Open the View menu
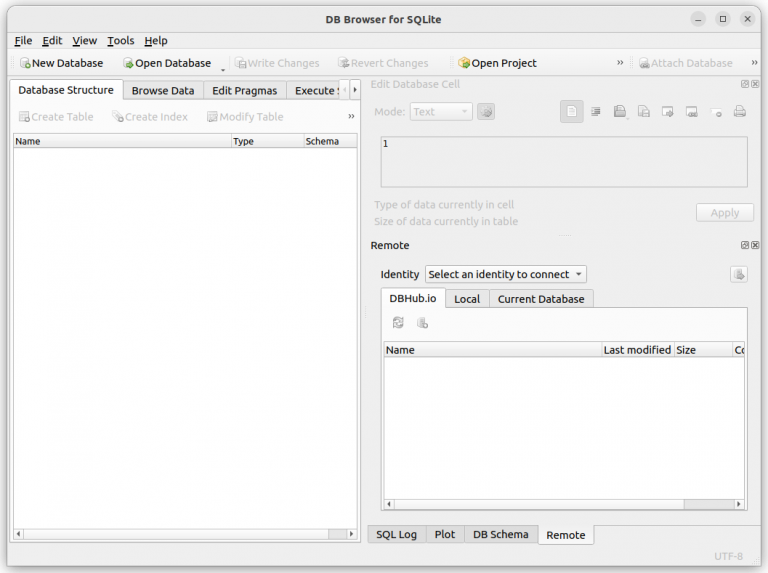The width and height of the screenshot is (768, 573). click(x=84, y=41)
